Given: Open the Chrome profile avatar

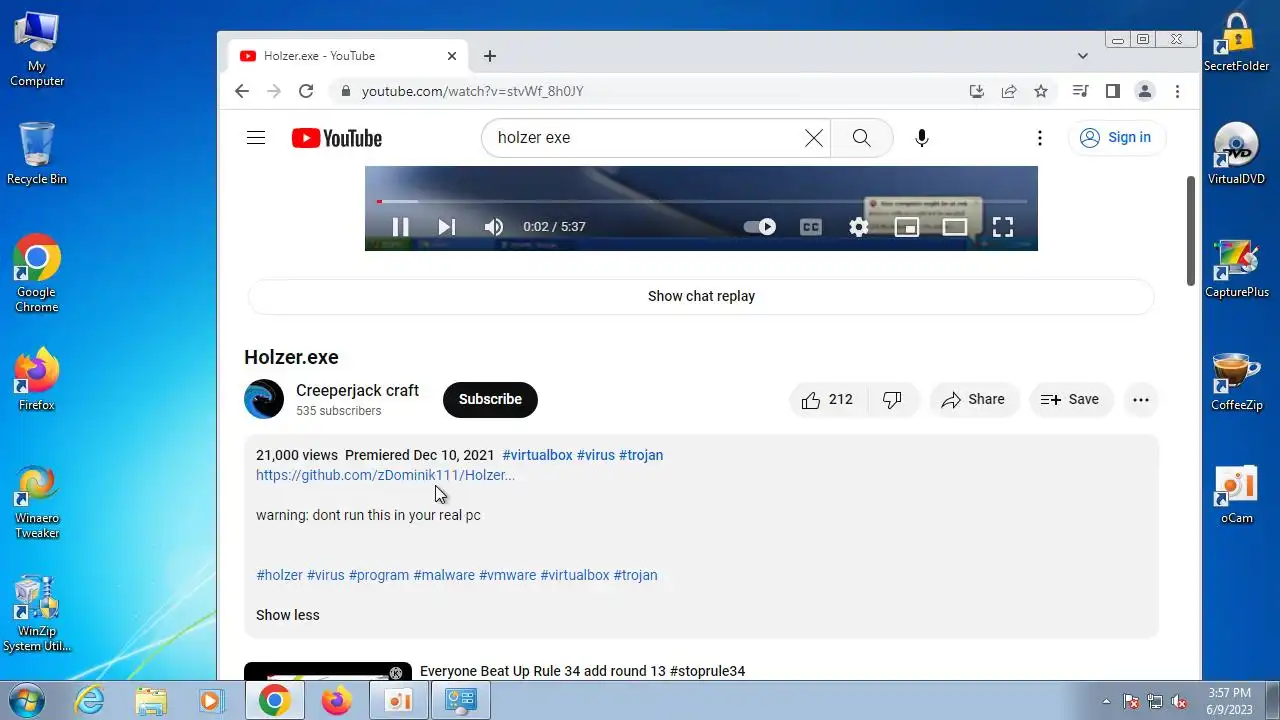Looking at the screenshot, I should pos(1145,91).
